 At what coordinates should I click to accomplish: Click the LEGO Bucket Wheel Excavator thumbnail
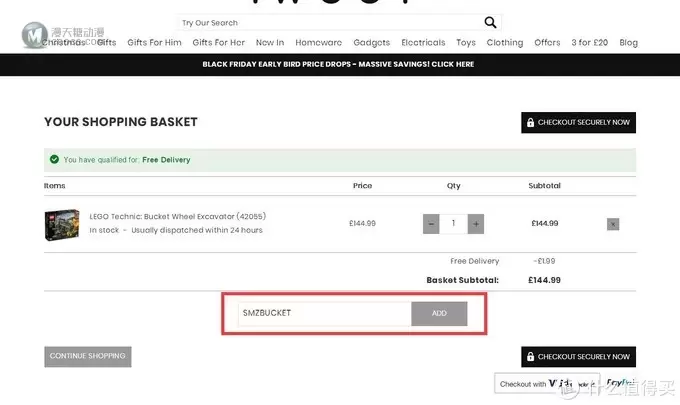(62, 225)
